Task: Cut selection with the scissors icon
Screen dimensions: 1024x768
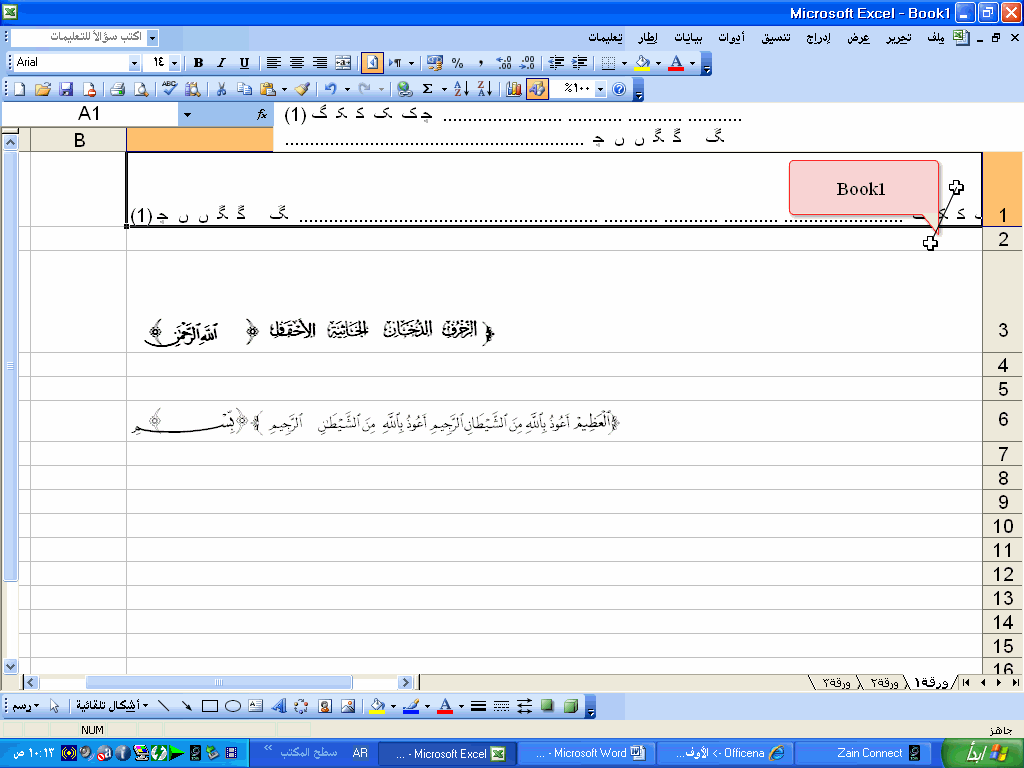Action: tap(221, 89)
